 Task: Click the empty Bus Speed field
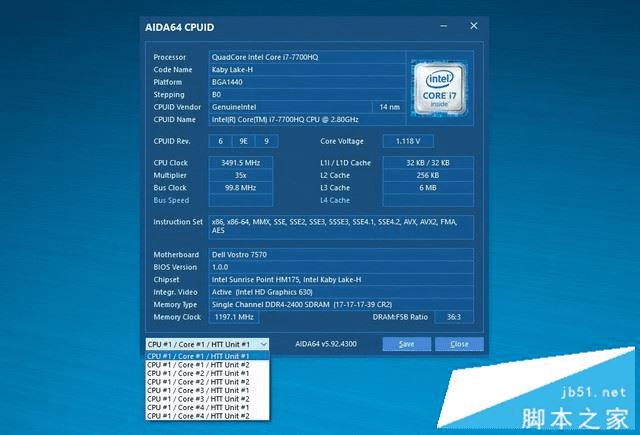click(240, 200)
